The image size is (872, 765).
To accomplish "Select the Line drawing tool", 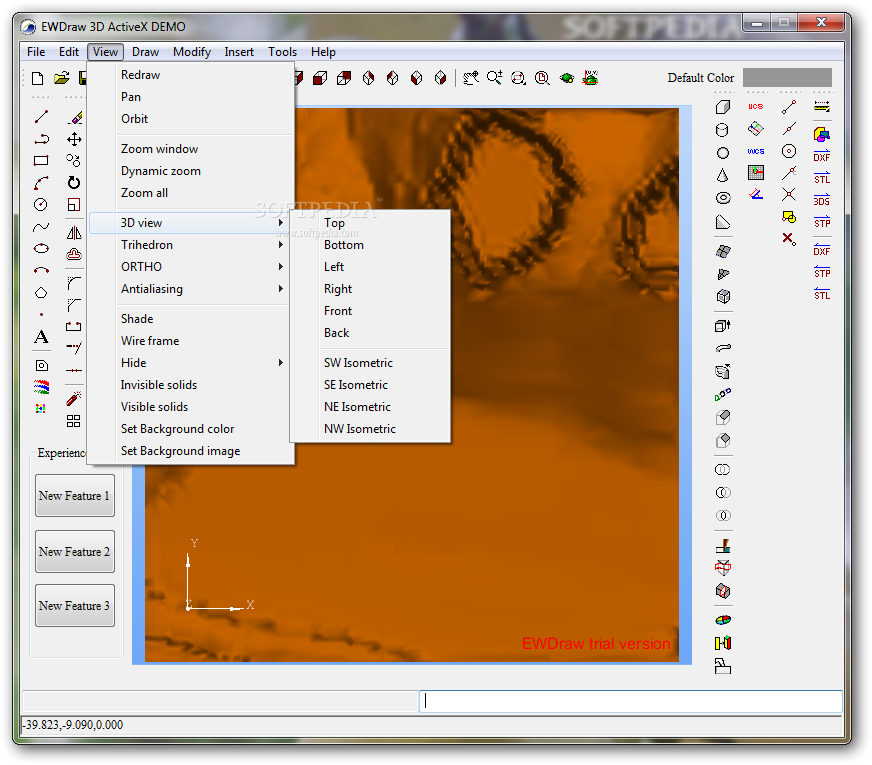I will click(x=41, y=117).
